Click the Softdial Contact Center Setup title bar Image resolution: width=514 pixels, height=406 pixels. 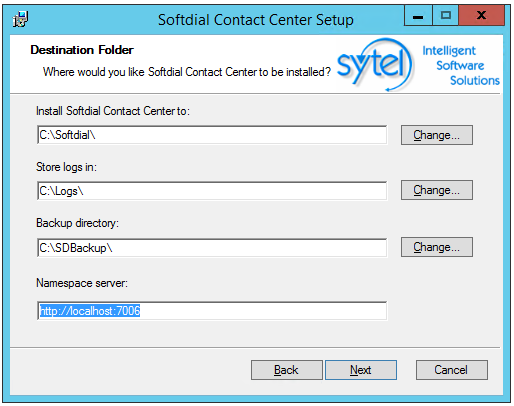255,20
